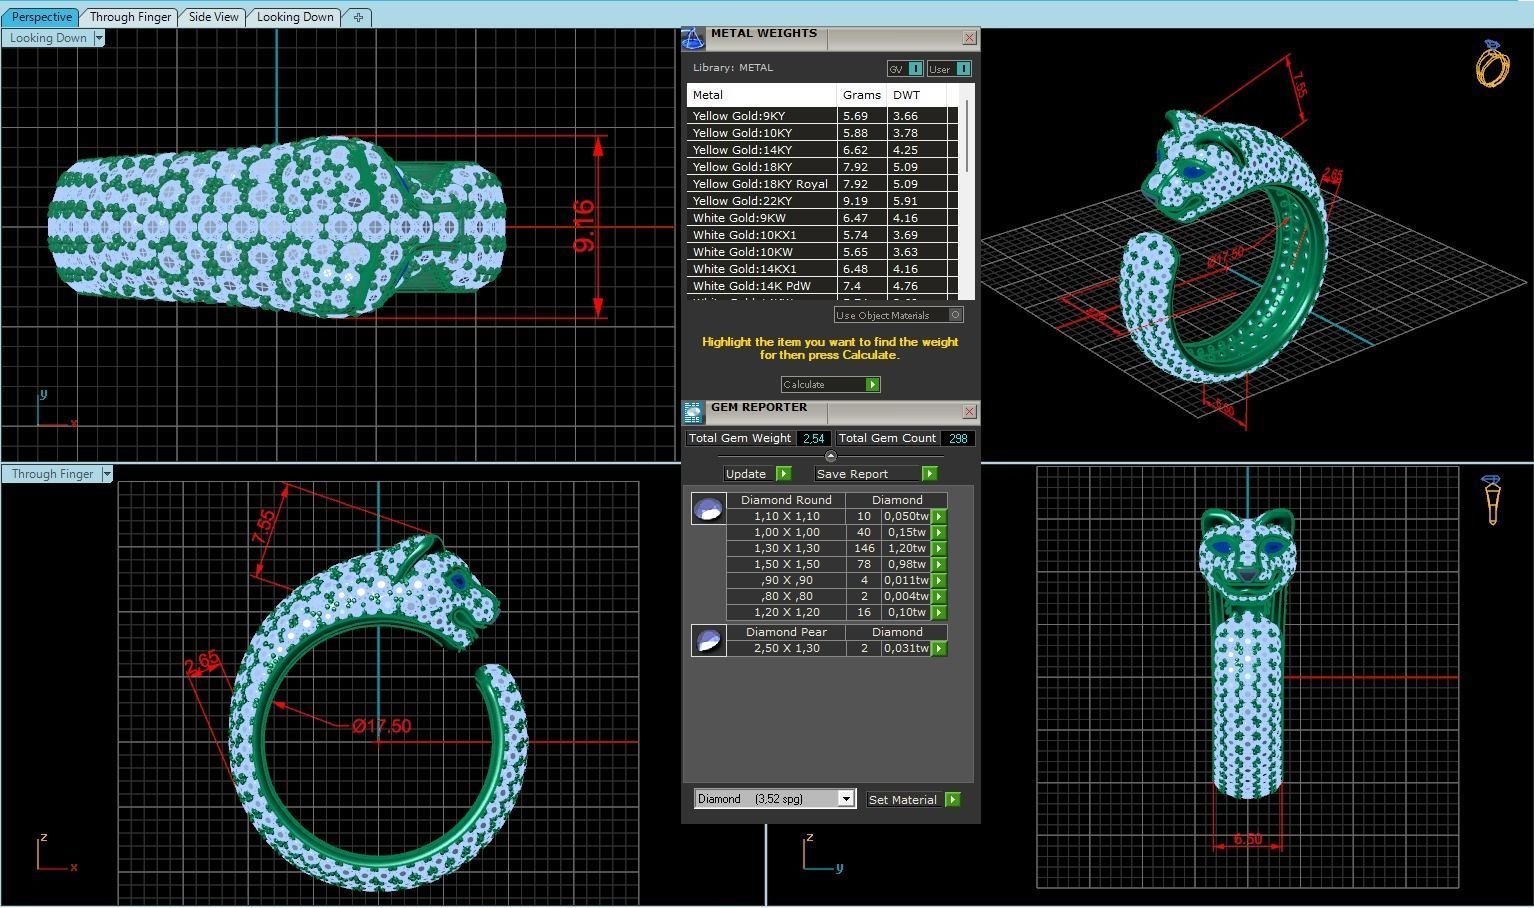Add a new viewport tab with plus icon
Image resolution: width=1534 pixels, height=908 pixels.
[358, 17]
